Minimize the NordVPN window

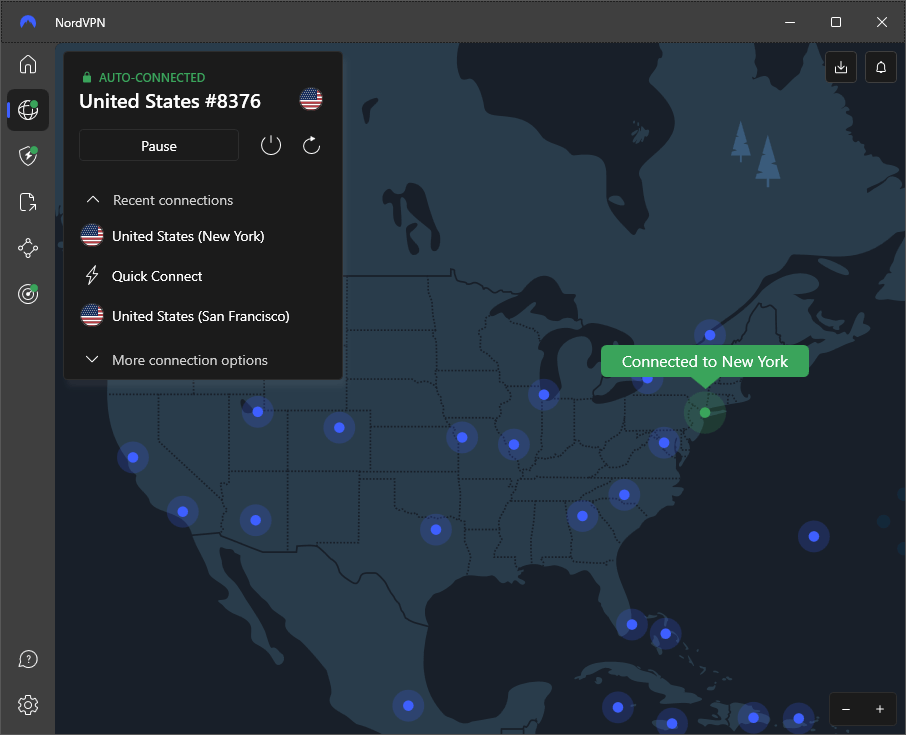790,22
